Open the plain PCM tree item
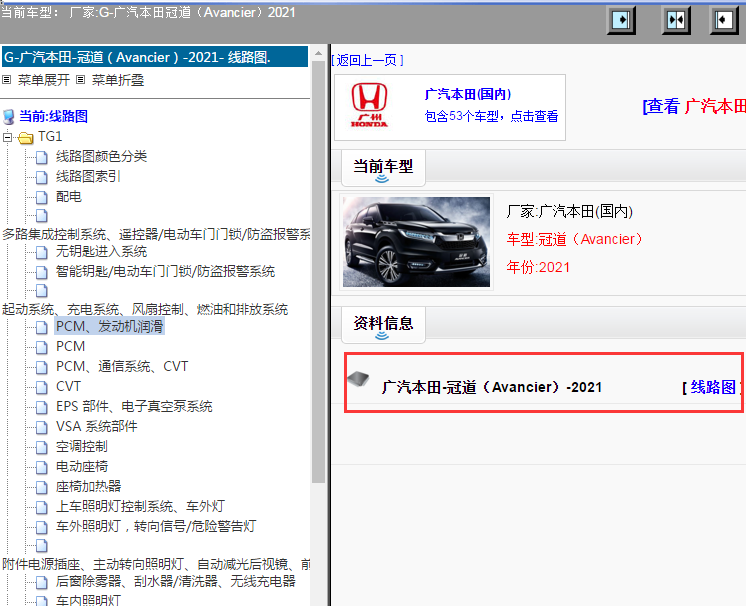This screenshot has height=606, width=746. (x=70, y=346)
